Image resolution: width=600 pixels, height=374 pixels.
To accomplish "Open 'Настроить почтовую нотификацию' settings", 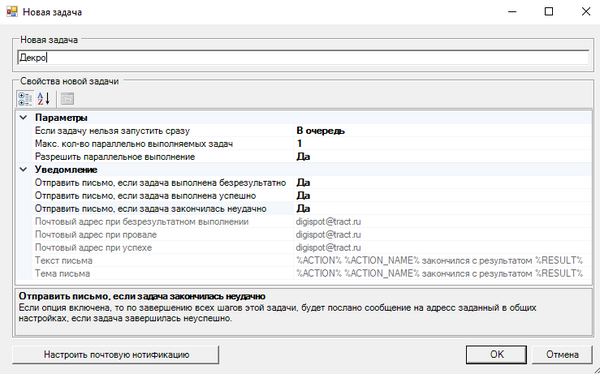I will tap(116, 354).
